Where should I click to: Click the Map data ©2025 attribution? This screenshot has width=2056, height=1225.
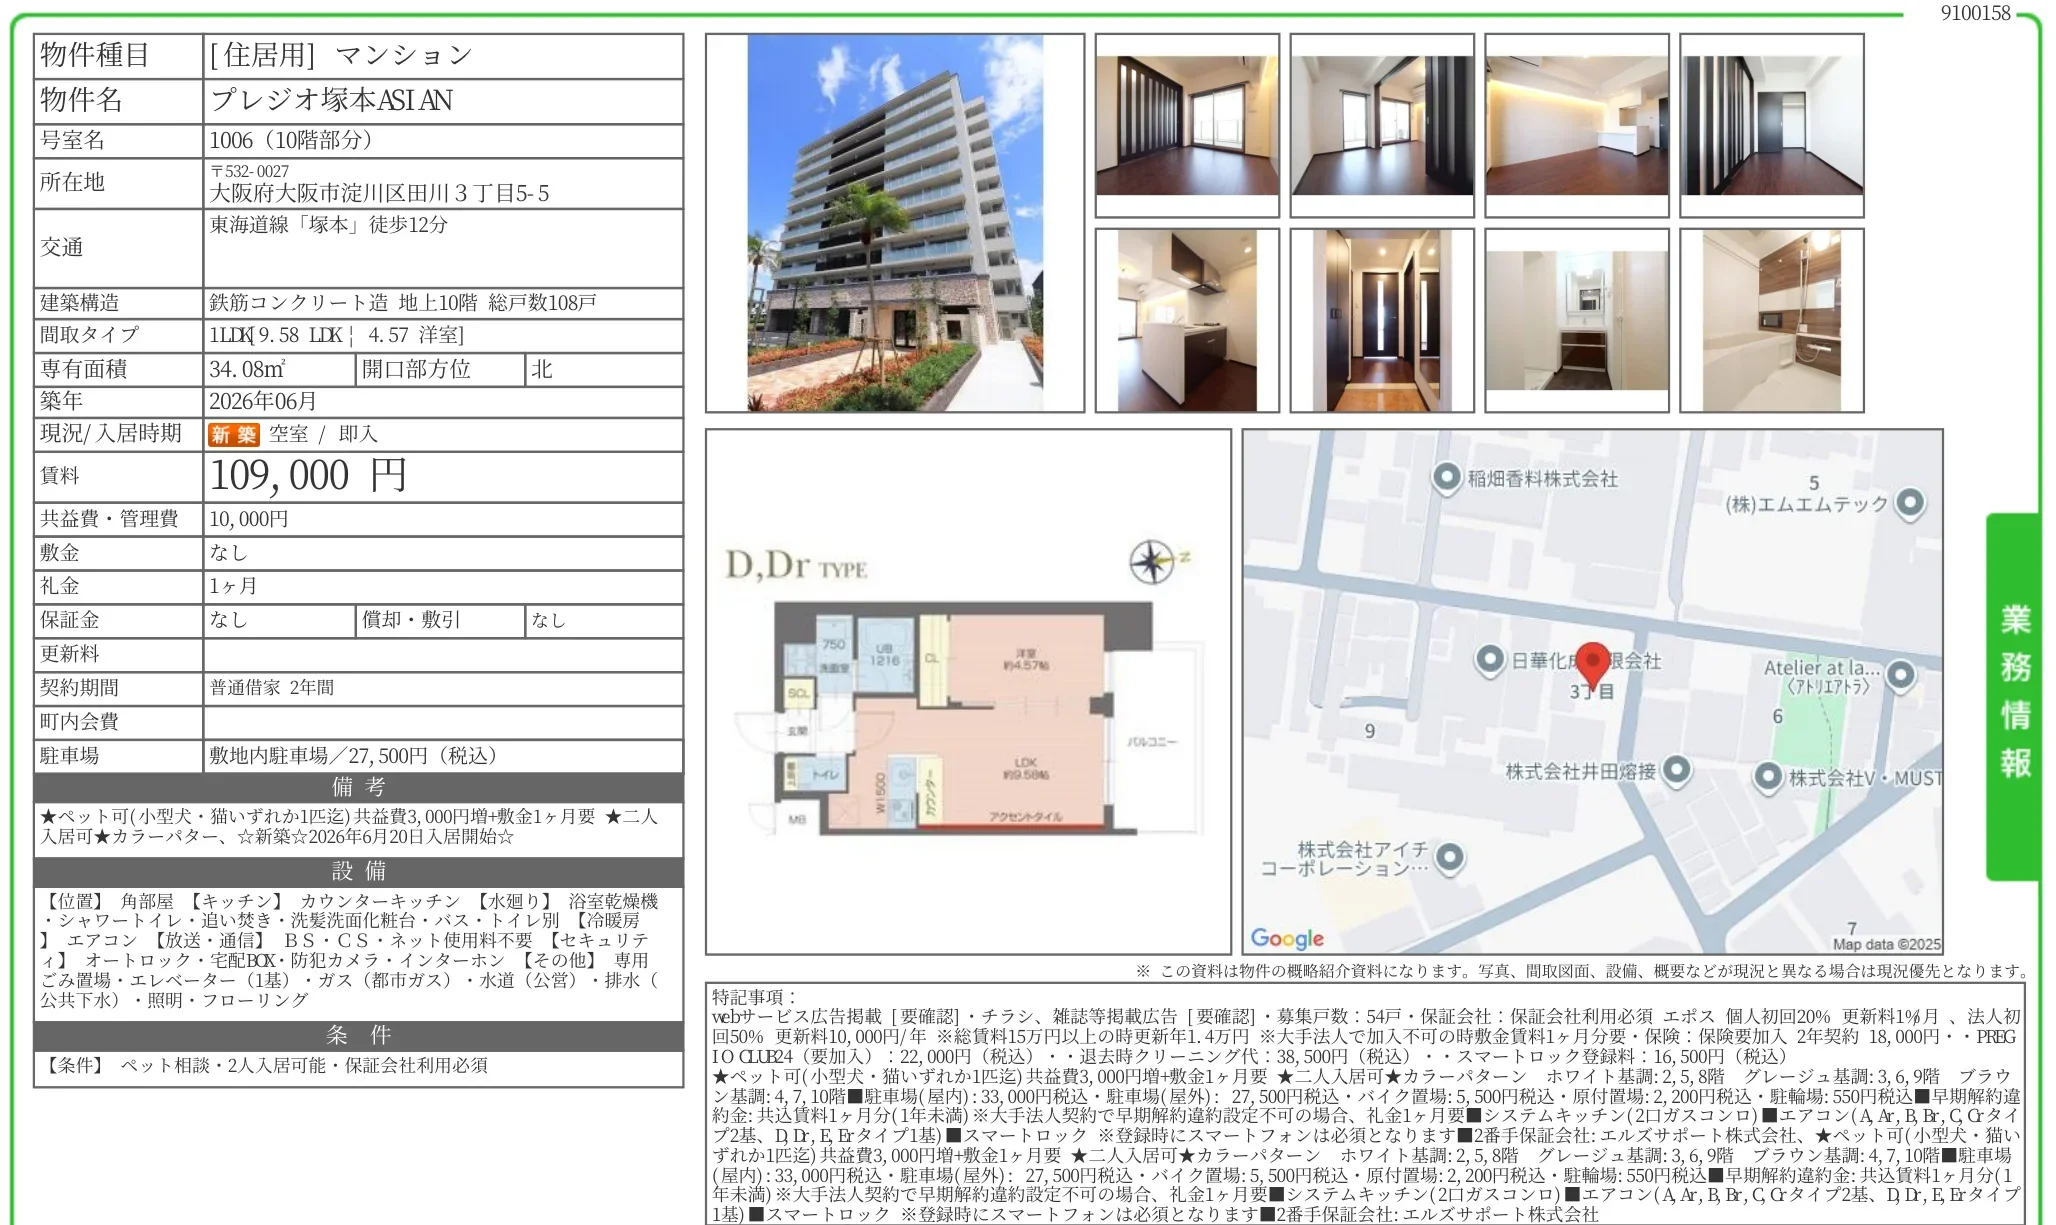click(1886, 944)
